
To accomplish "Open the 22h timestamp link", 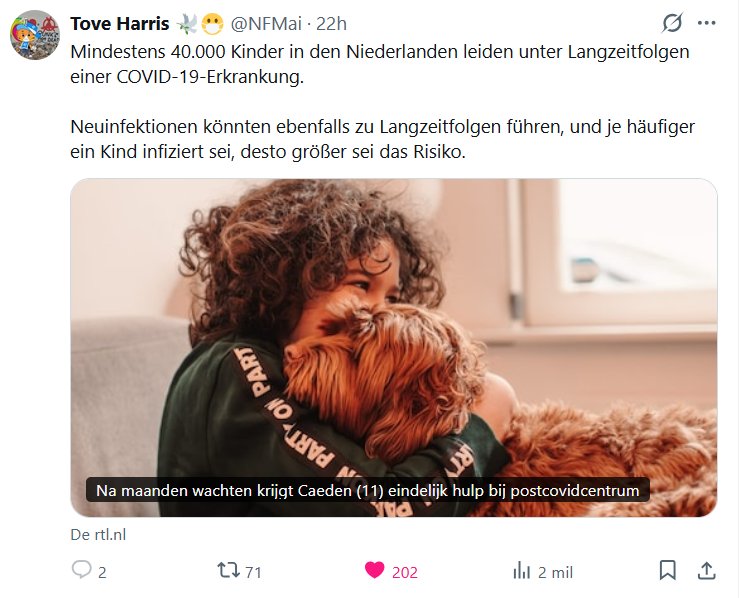I will click(x=331, y=24).
